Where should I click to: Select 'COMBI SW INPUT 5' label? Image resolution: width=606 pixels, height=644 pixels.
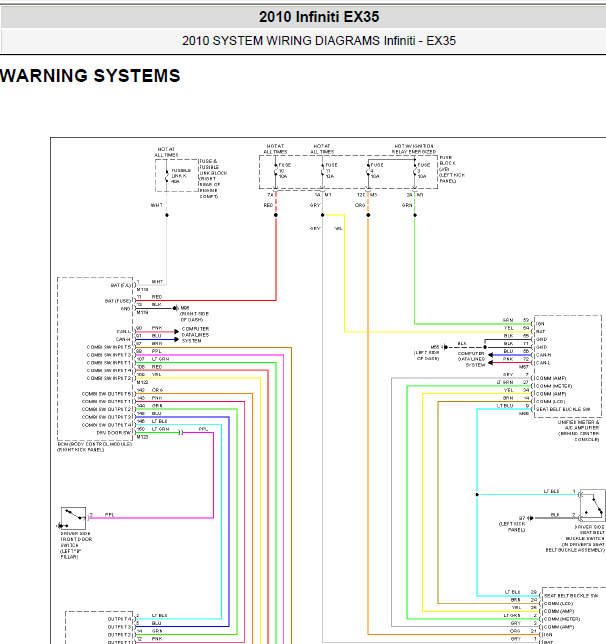[109, 347]
